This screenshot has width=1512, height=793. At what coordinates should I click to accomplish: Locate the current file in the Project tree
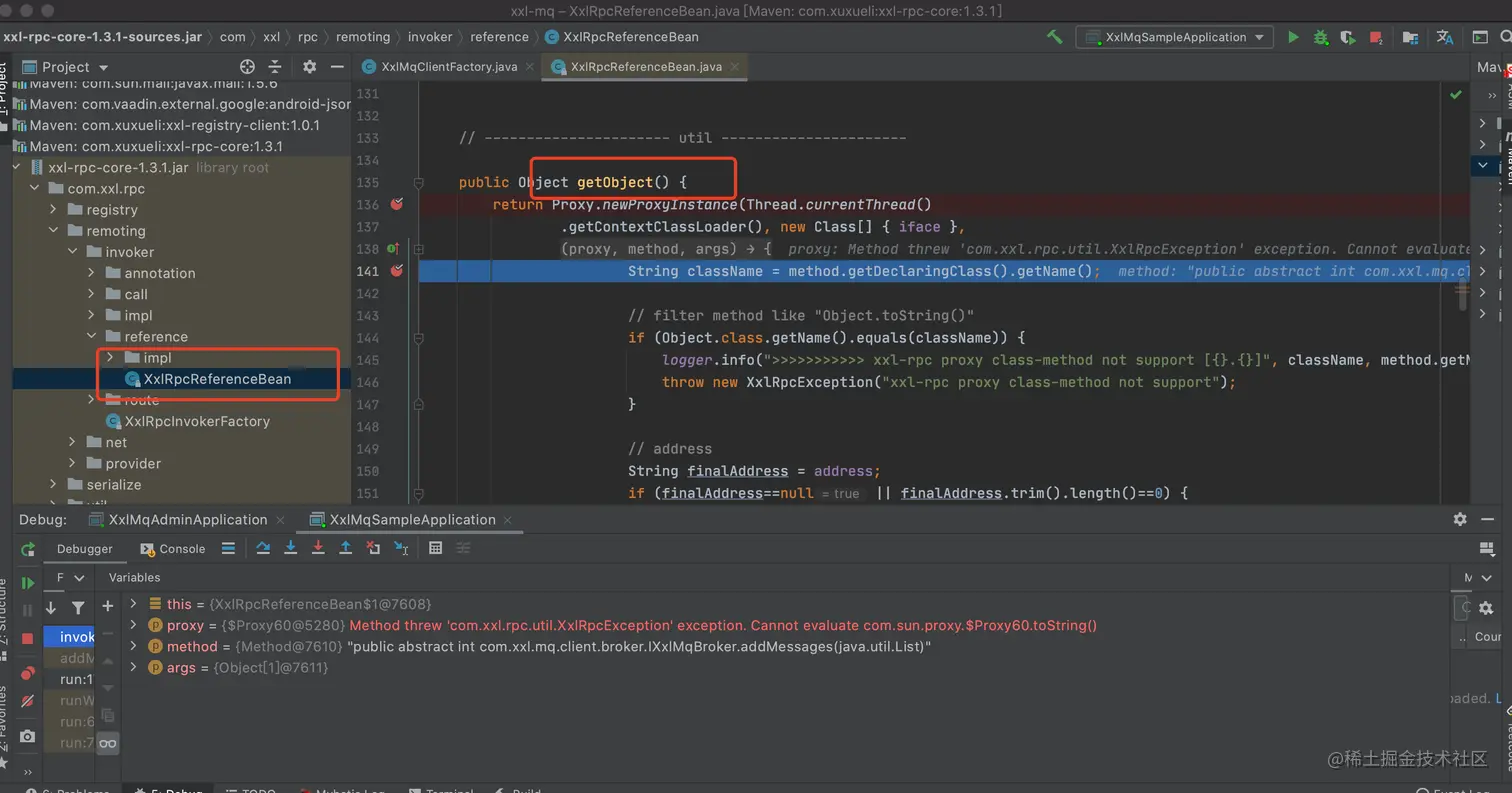248,67
